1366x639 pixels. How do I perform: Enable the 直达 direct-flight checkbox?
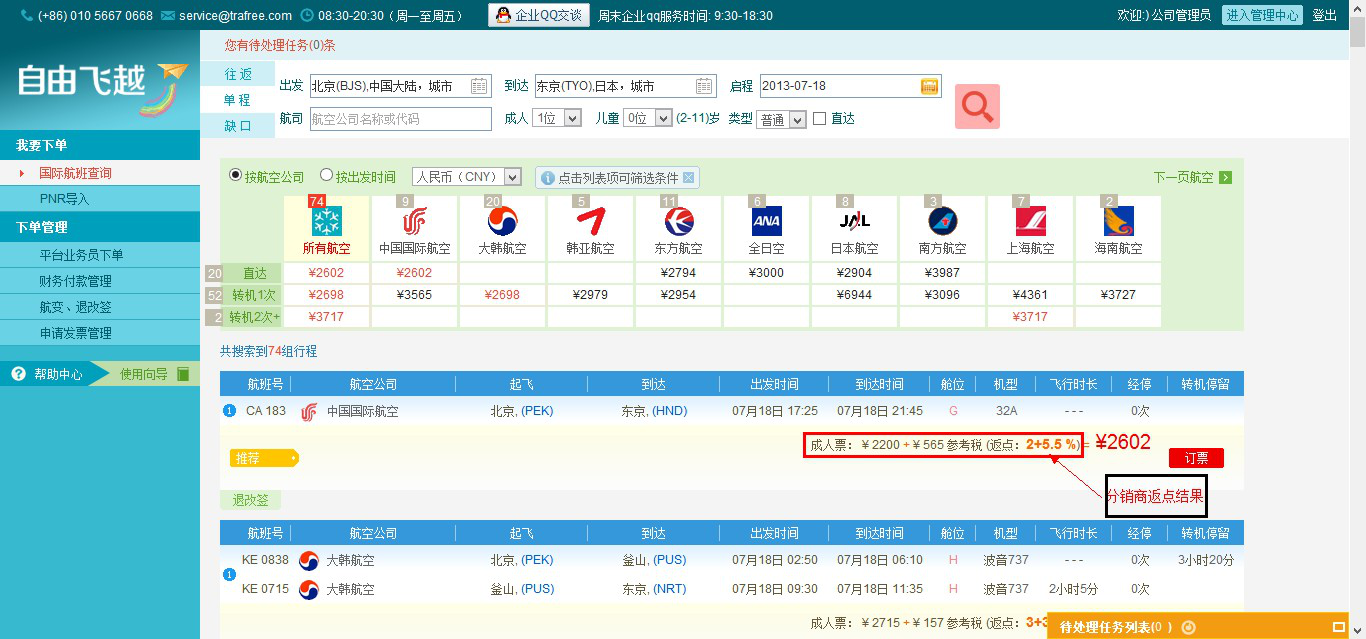click(x=820, y=119)
